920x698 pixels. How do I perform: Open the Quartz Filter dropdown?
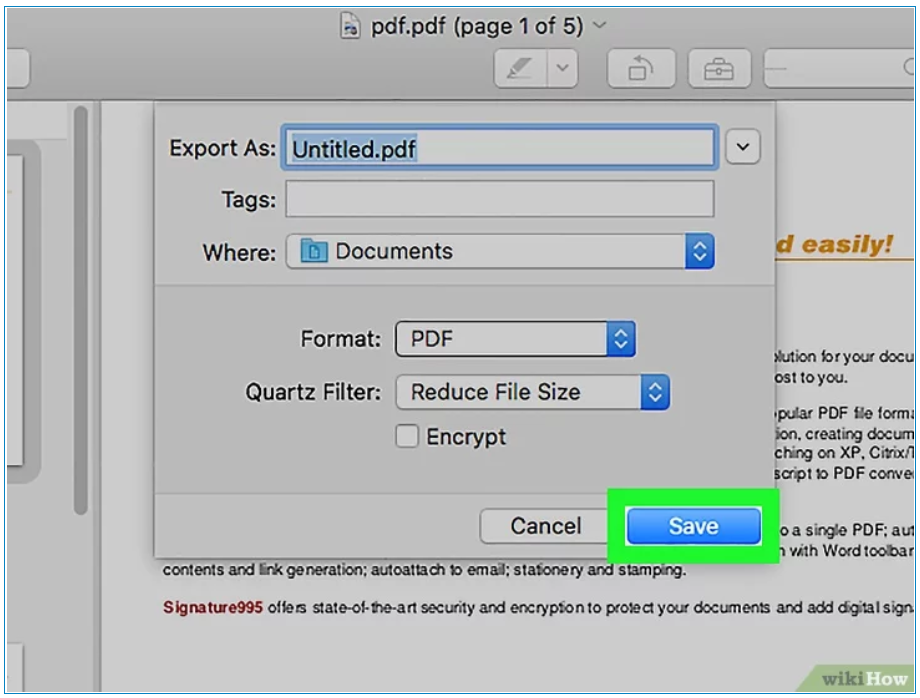532,392
